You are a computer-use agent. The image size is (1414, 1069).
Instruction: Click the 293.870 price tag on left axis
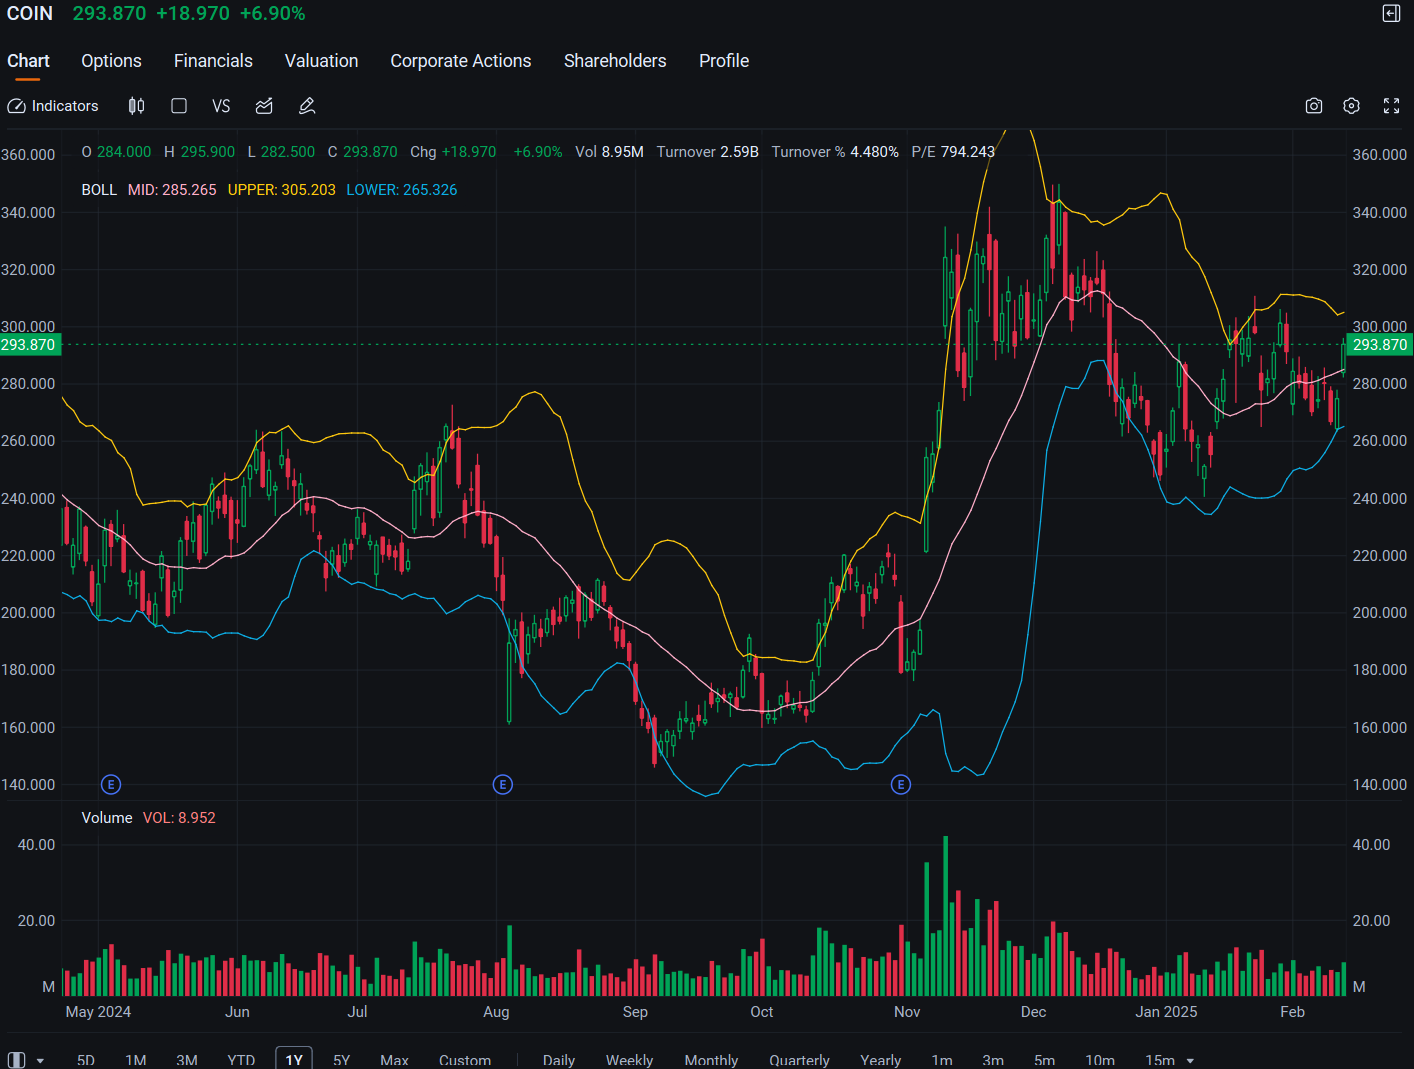click(x=30, y=345)
